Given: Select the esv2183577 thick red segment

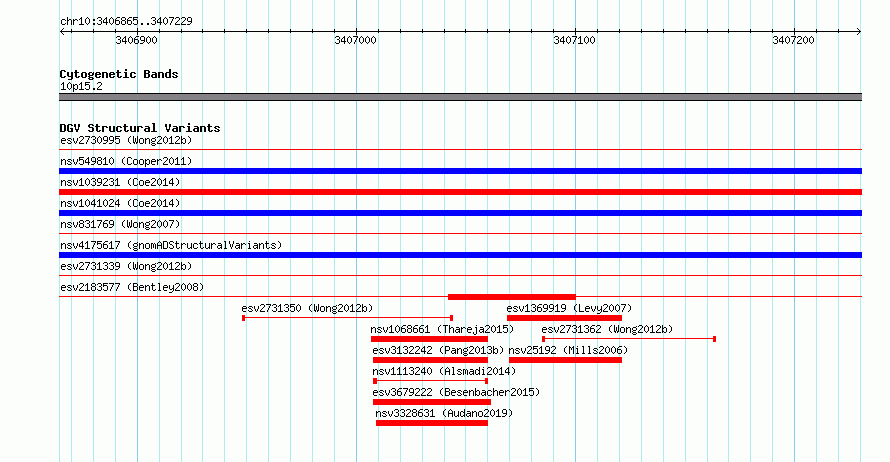Looking at the screenshot, I should pos(512,297).
